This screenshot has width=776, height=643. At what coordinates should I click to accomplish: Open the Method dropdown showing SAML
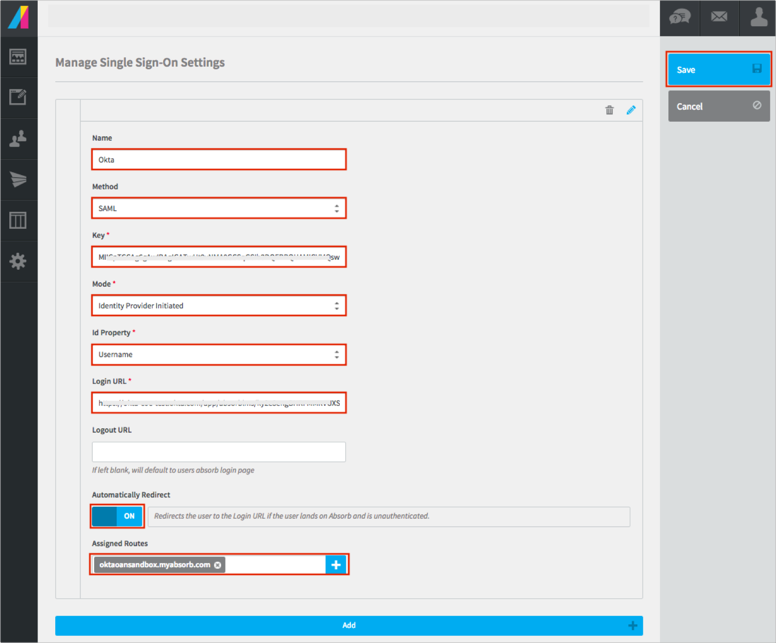[x=218, y=208]
